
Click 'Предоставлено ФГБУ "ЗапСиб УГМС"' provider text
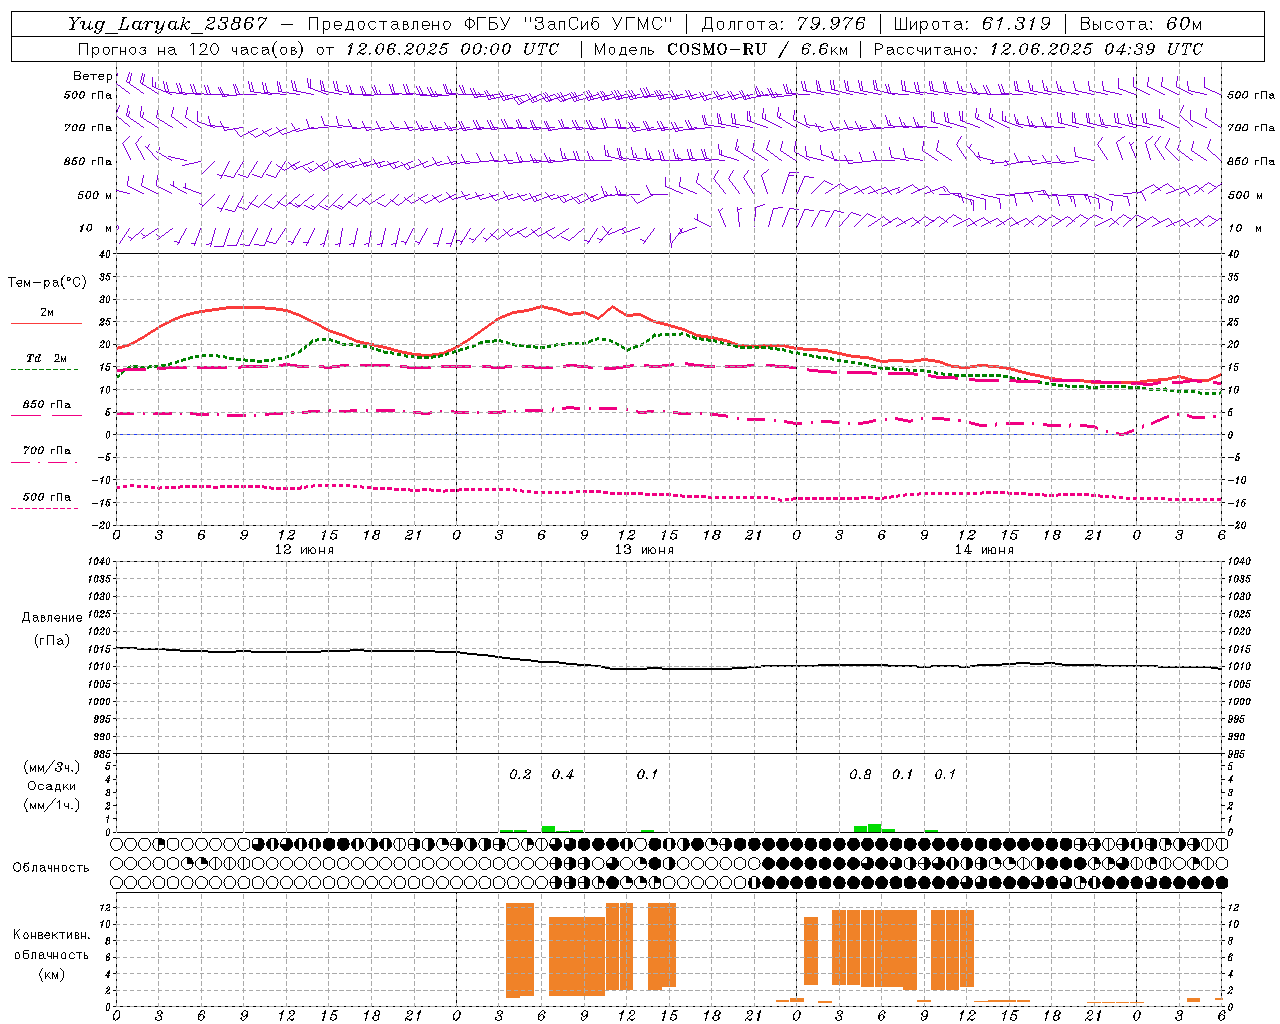(x=490, y=24)
